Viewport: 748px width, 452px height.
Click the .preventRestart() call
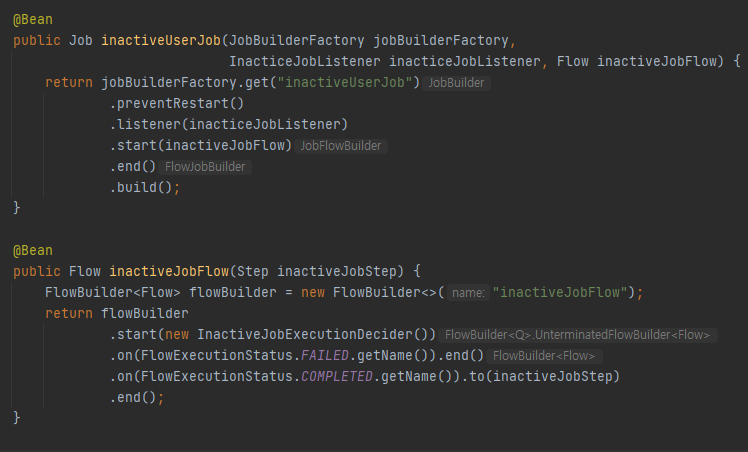[x=177, y=103]
